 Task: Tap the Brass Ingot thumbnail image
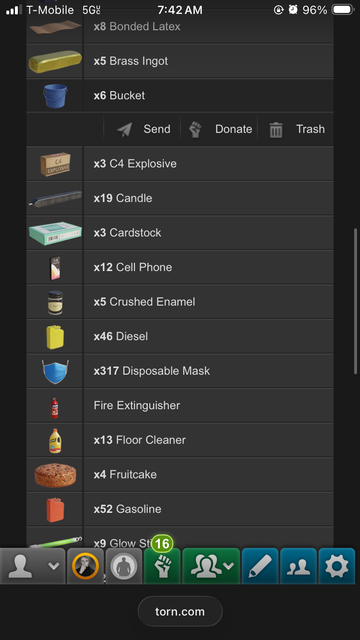(x=55, y=61)
